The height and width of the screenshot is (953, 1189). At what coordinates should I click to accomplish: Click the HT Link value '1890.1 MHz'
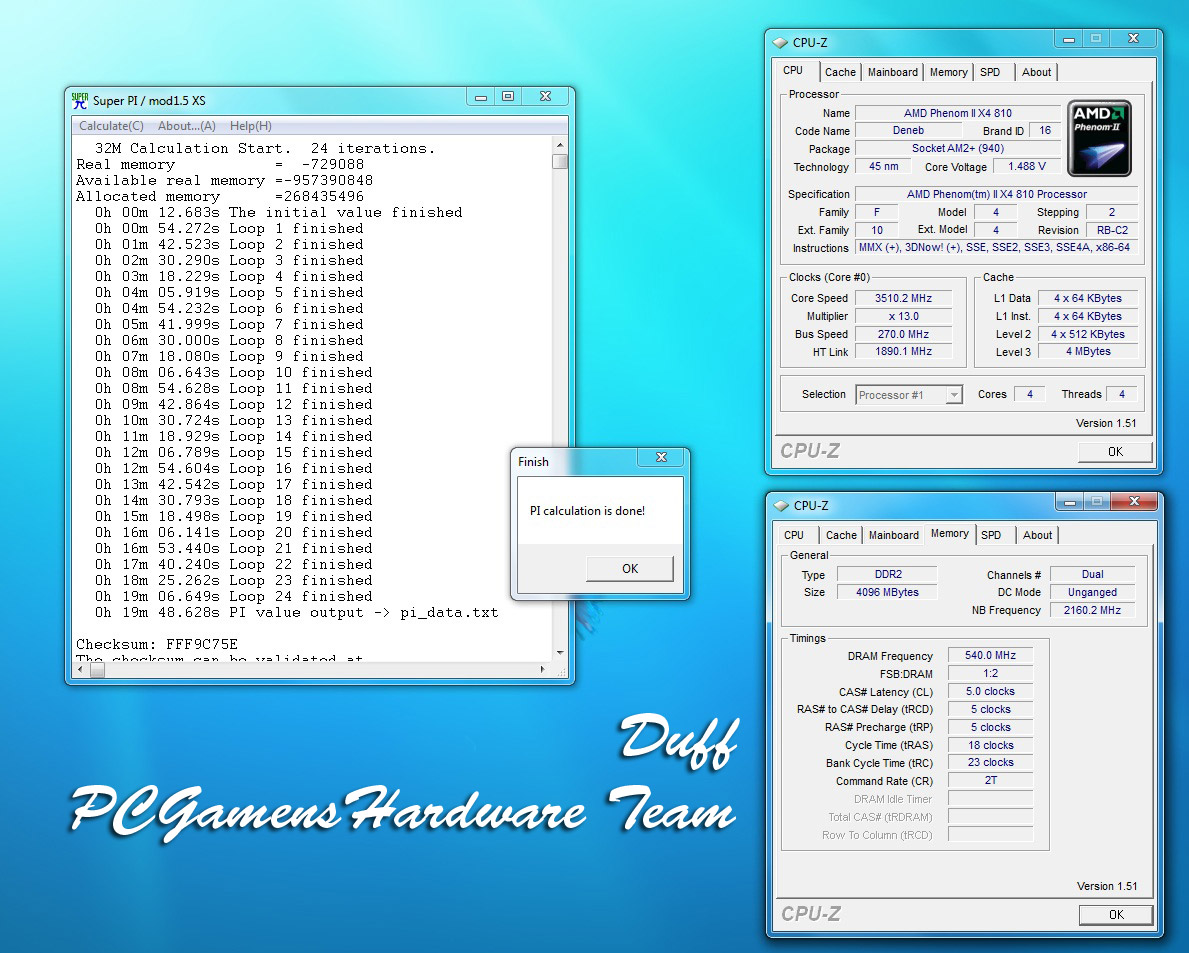(x=903, y=352)
